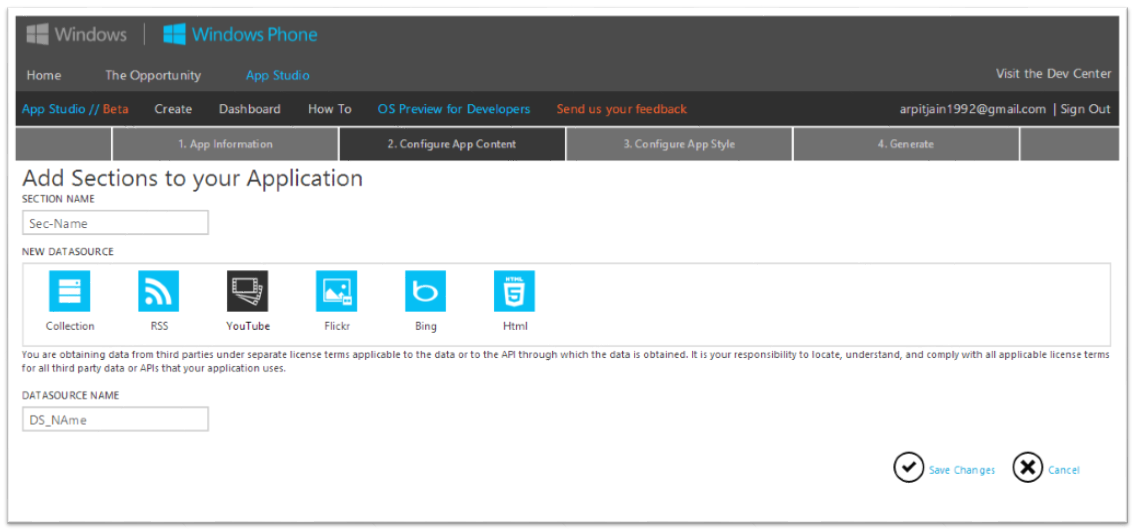Open the App Studio menu item
This screenshot has height=529, width=1134.
tap(278, 75)
